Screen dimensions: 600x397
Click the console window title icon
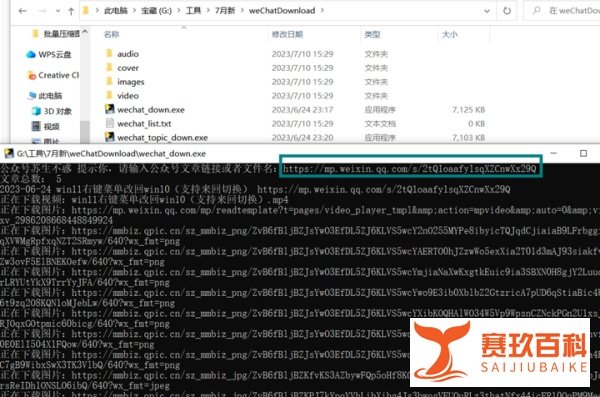coord(8,154)
